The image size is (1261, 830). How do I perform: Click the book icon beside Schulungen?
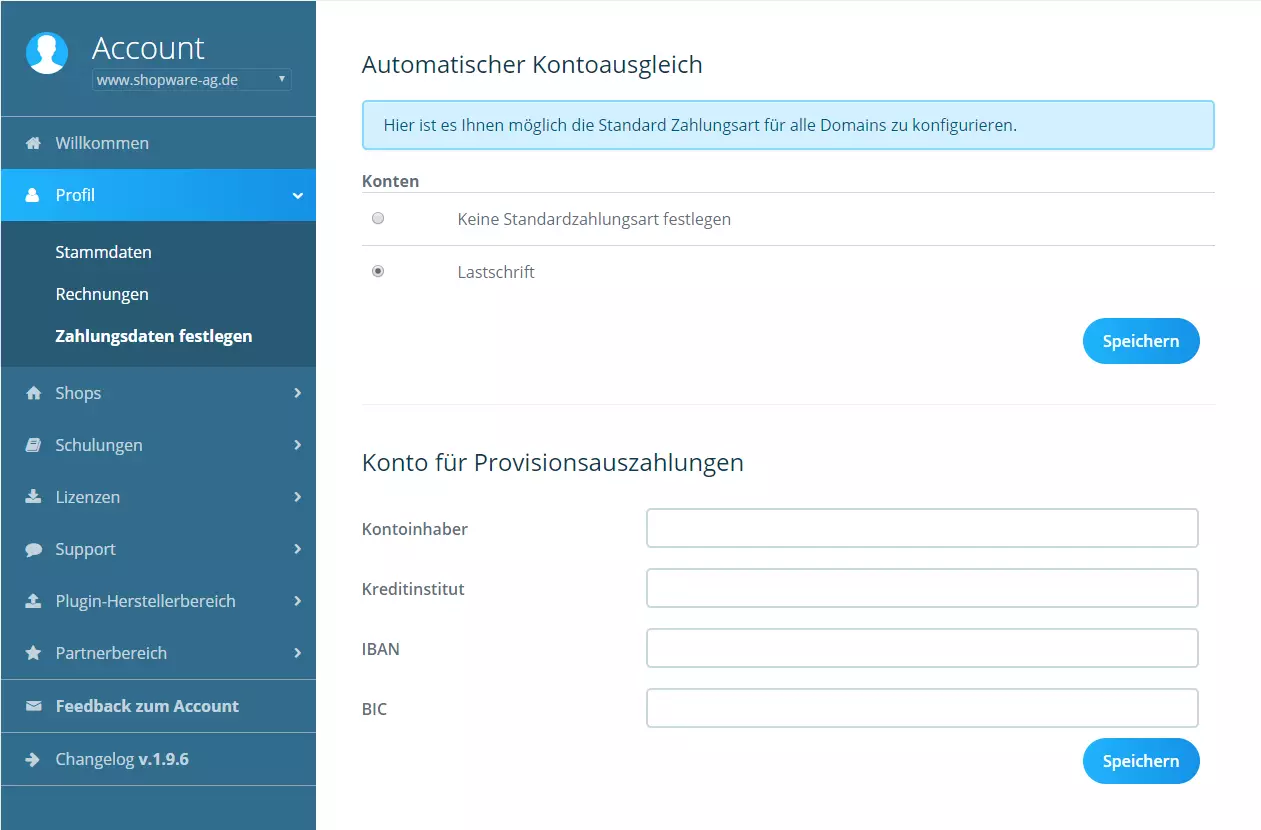(33, 445)
